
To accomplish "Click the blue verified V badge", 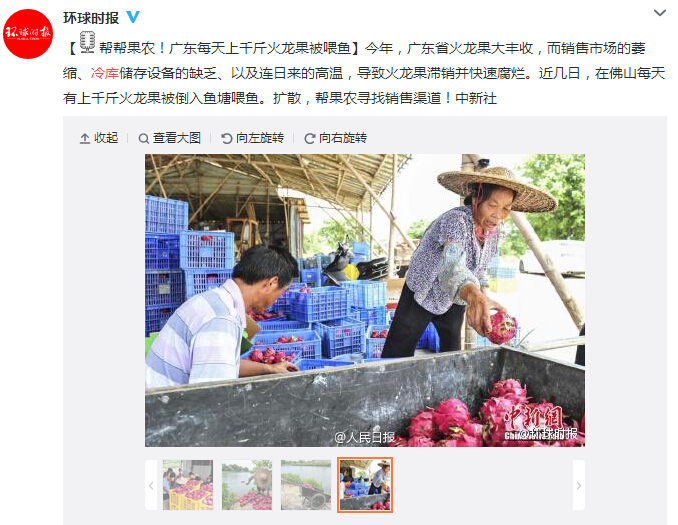I will pyautogui.click(x=133, y=17).
